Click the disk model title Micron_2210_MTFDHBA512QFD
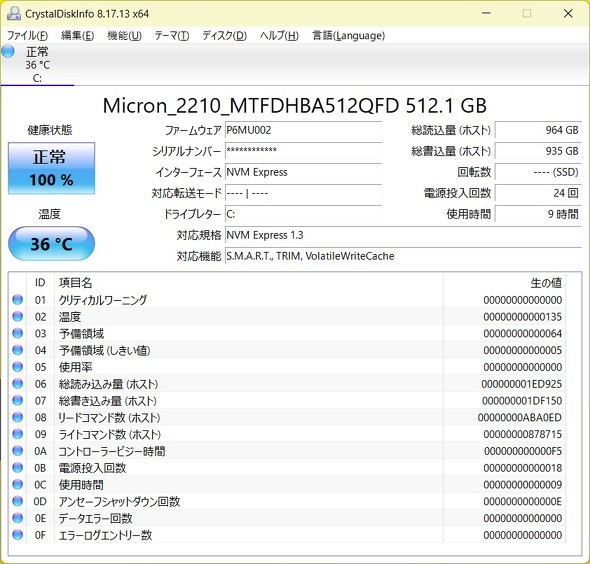590x564 pixels. (251, 106)
